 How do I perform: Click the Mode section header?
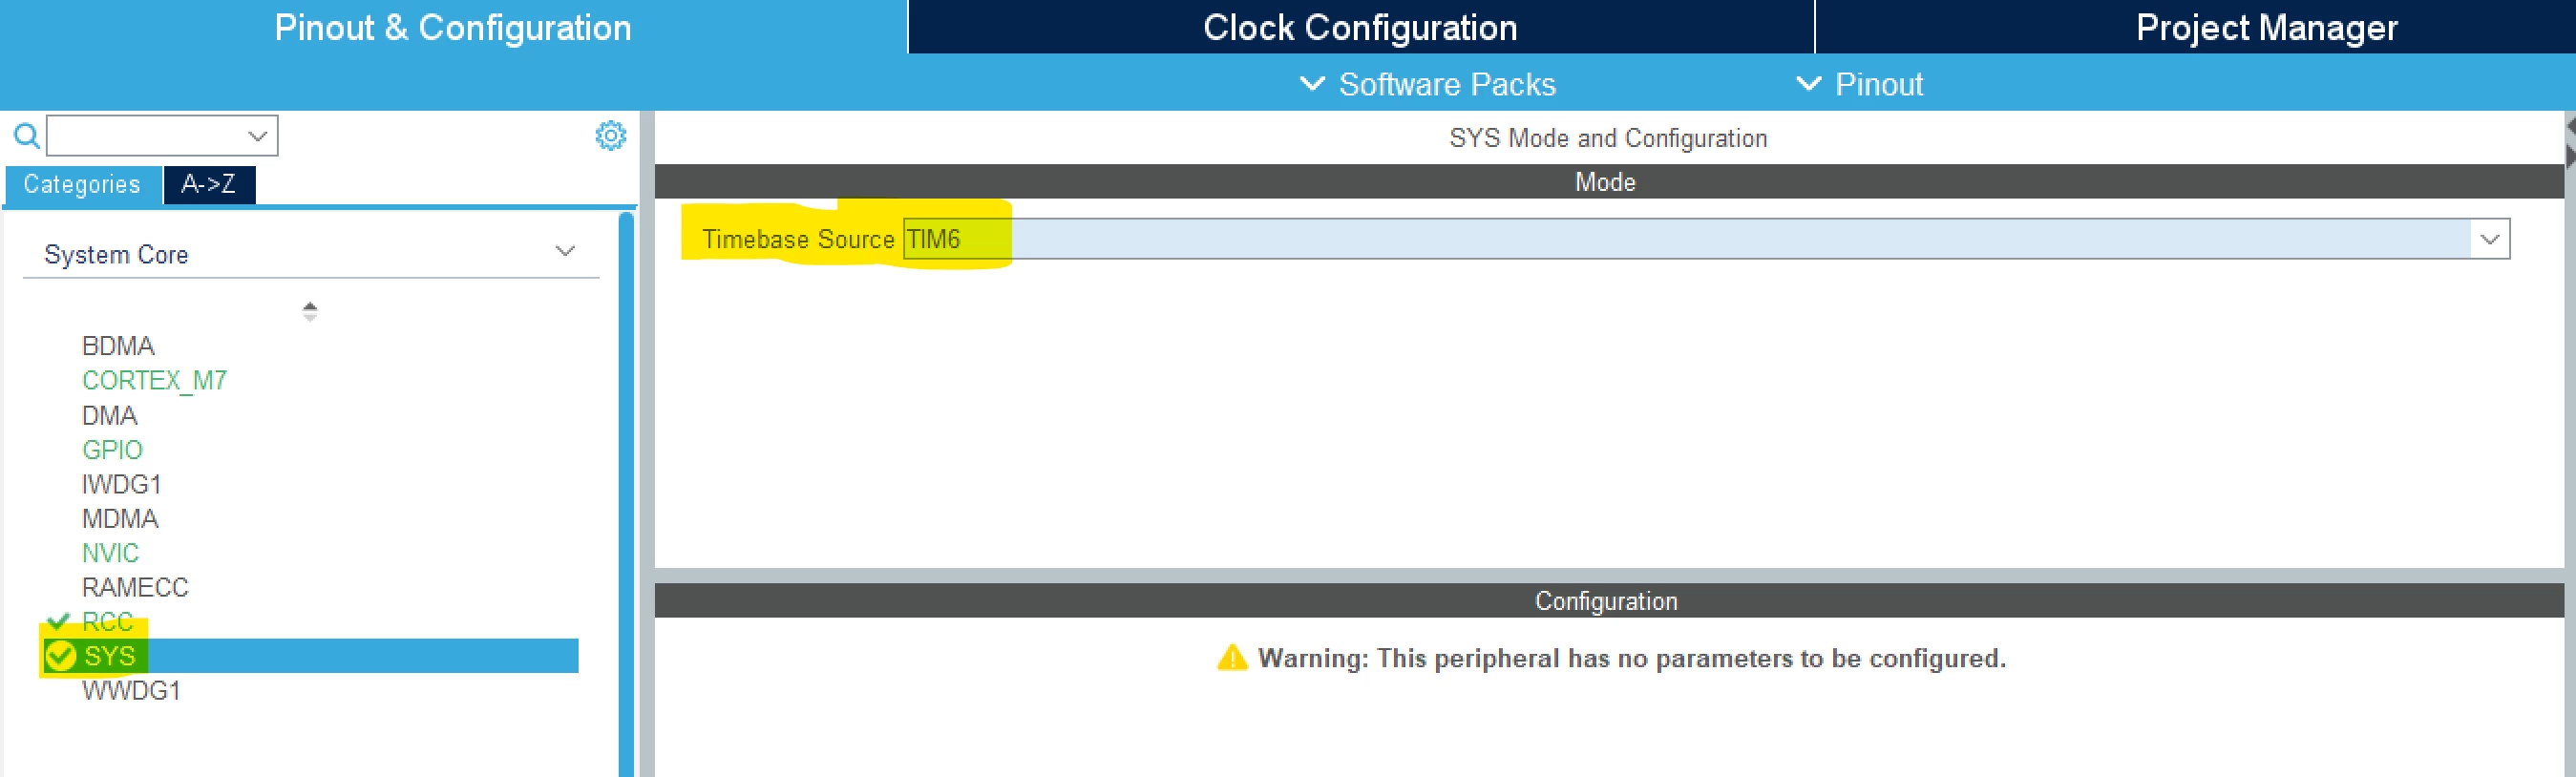[x=1608, y=182]
